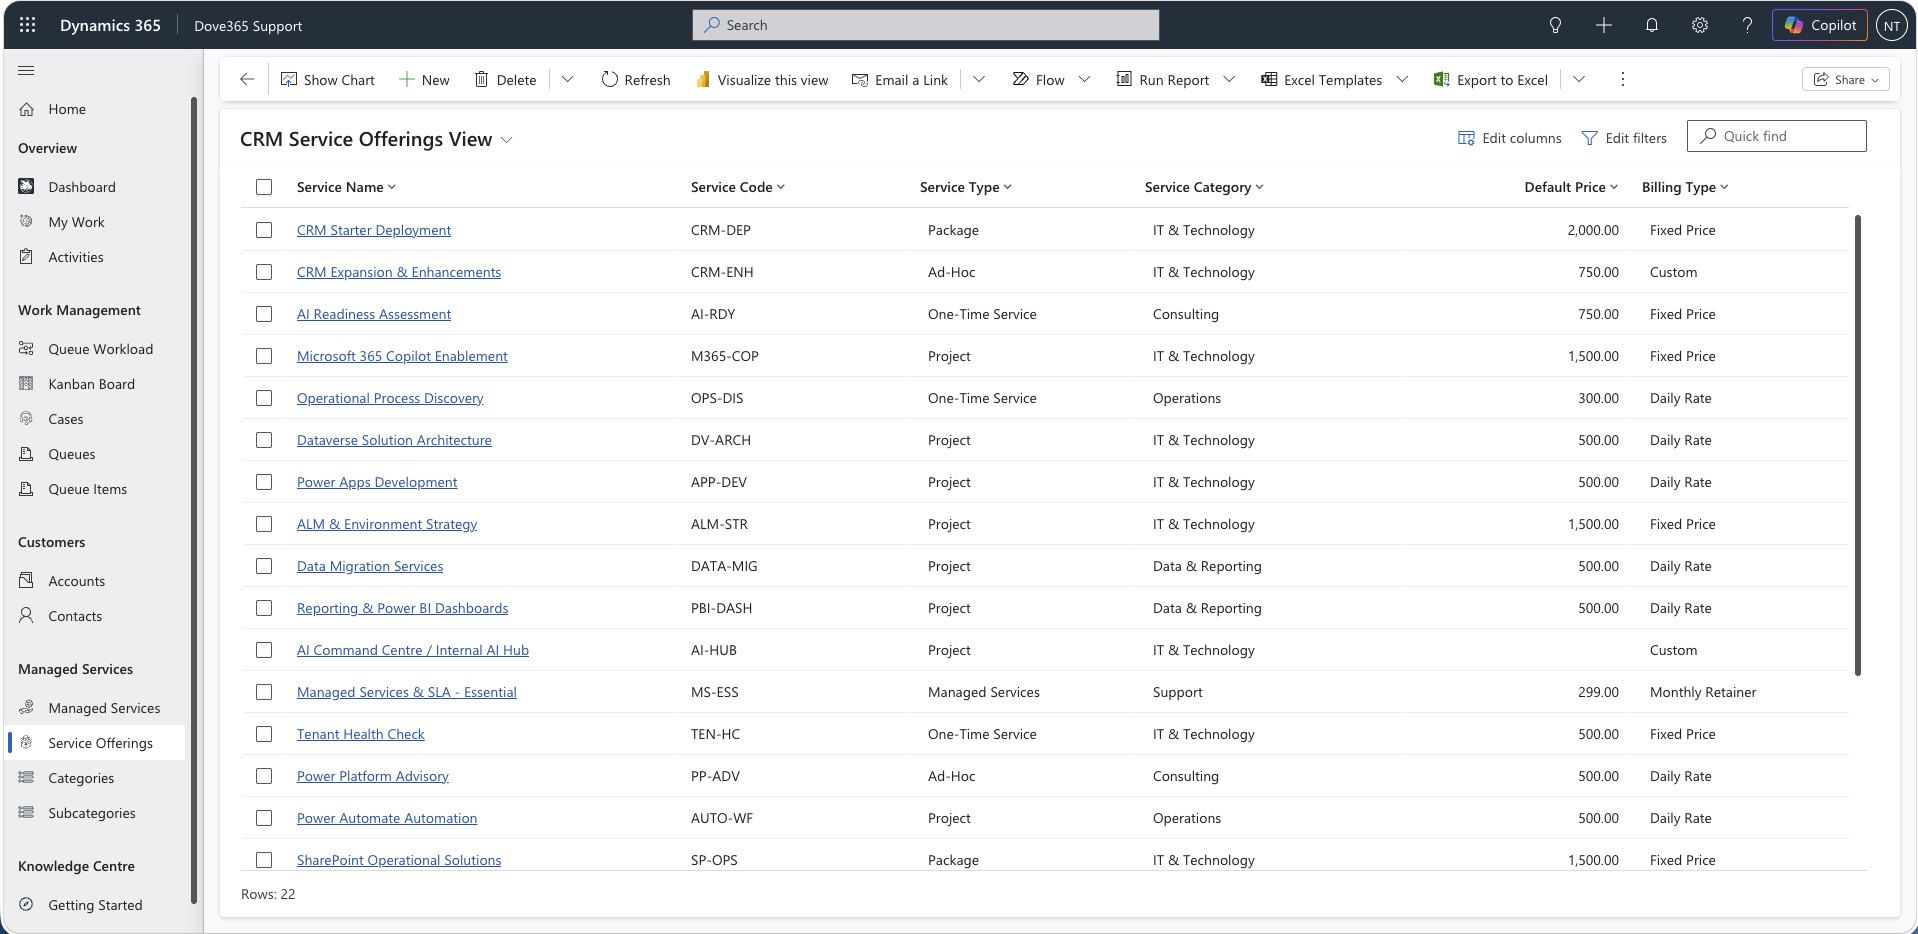Viewport: 1918px width, 934px height.
Task: Check the AI Readiness Assessment row checkbox
Action: [264, 314]
